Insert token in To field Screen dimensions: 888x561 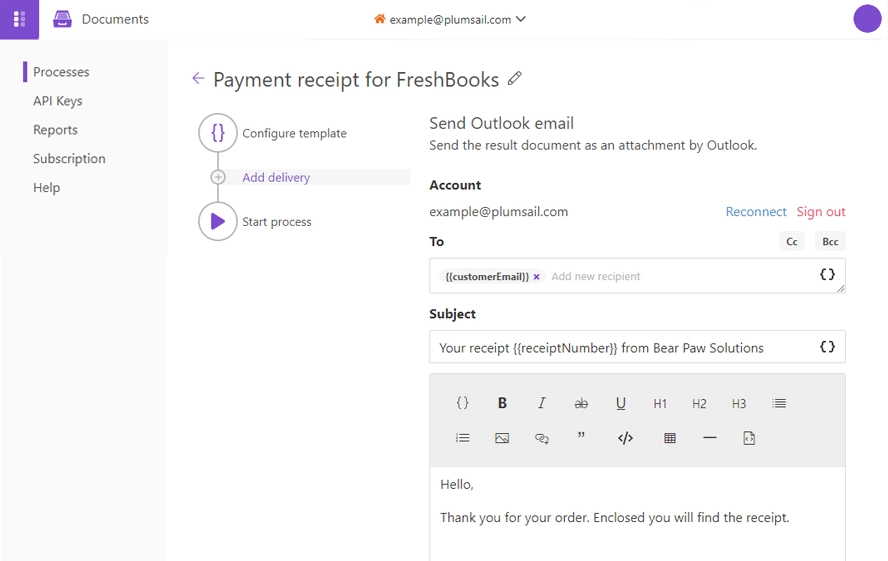[827, 275]
